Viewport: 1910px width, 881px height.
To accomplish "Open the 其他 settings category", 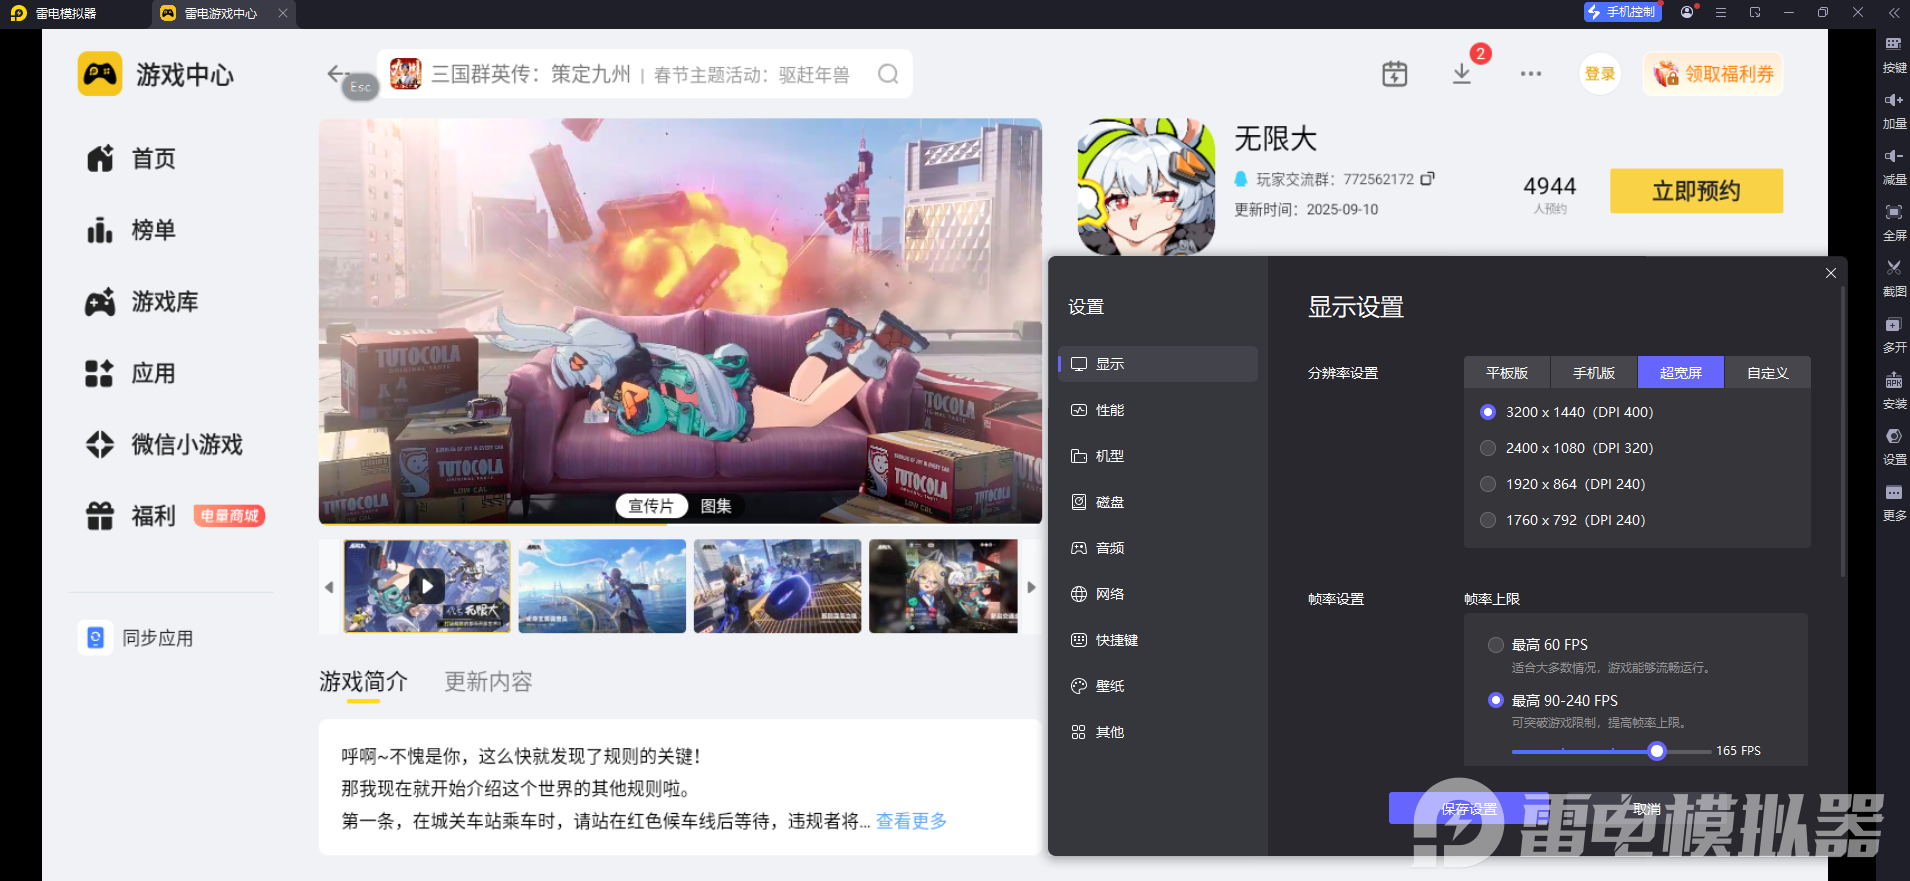I will [x=1158, y=732].
